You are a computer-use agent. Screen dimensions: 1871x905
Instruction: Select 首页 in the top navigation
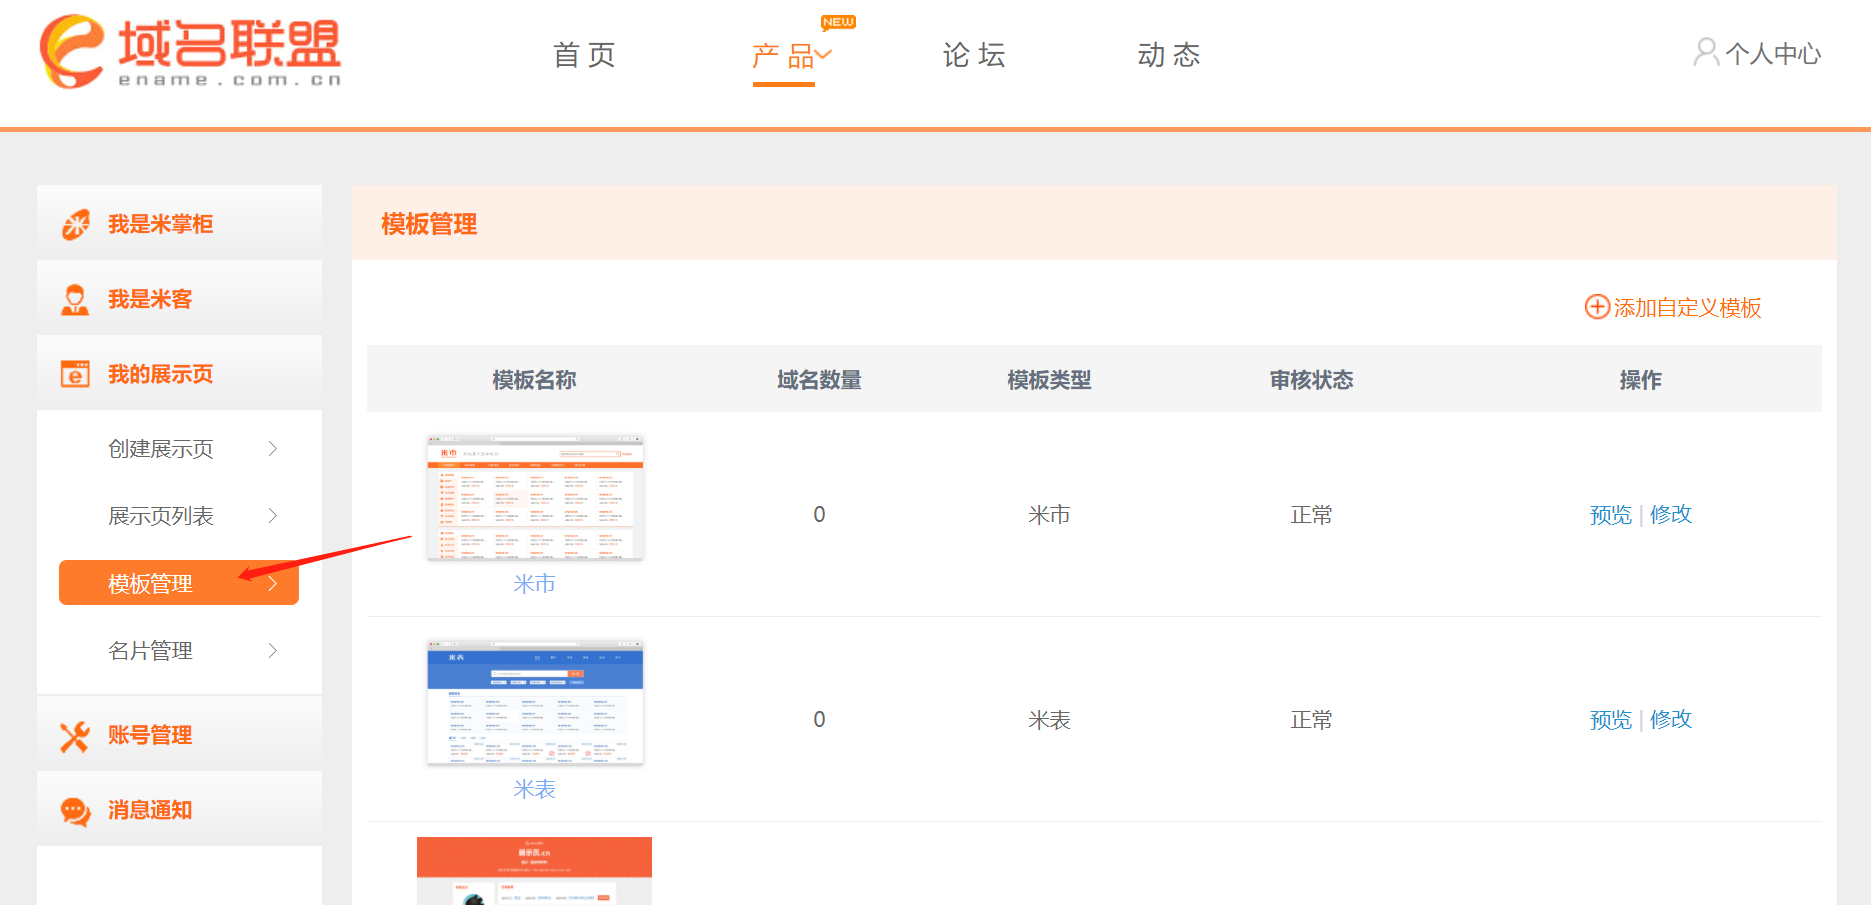[583, 56]
